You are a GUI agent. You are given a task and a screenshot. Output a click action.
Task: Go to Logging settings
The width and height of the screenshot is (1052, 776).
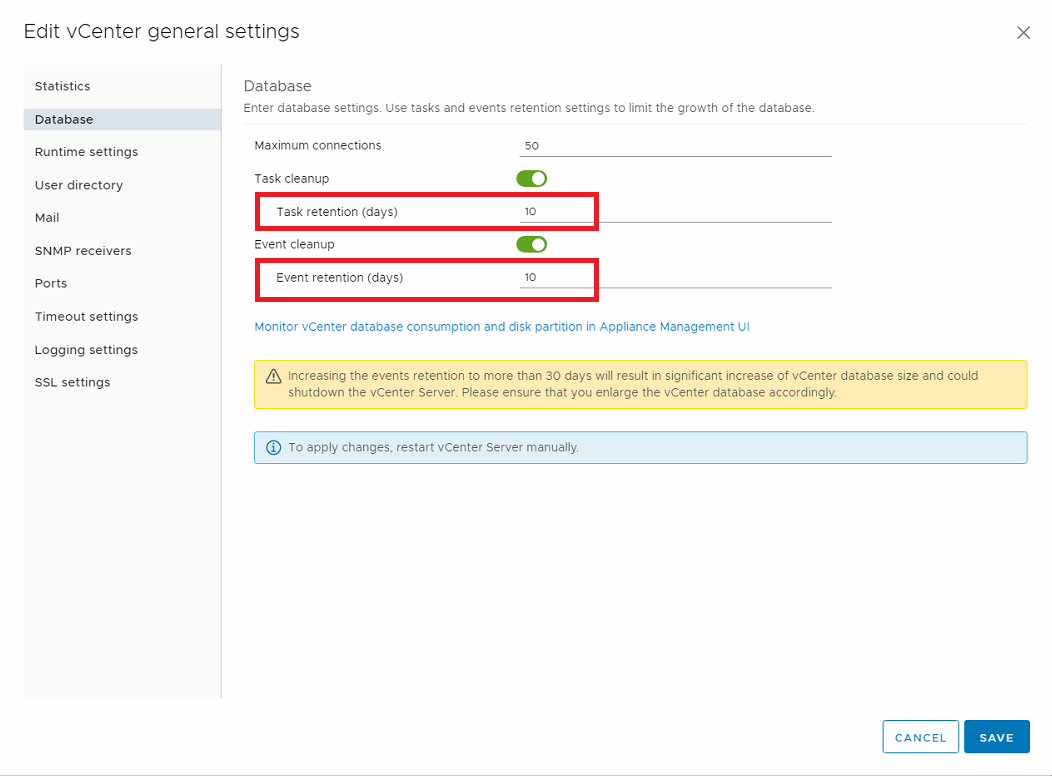tap(87, 349)
